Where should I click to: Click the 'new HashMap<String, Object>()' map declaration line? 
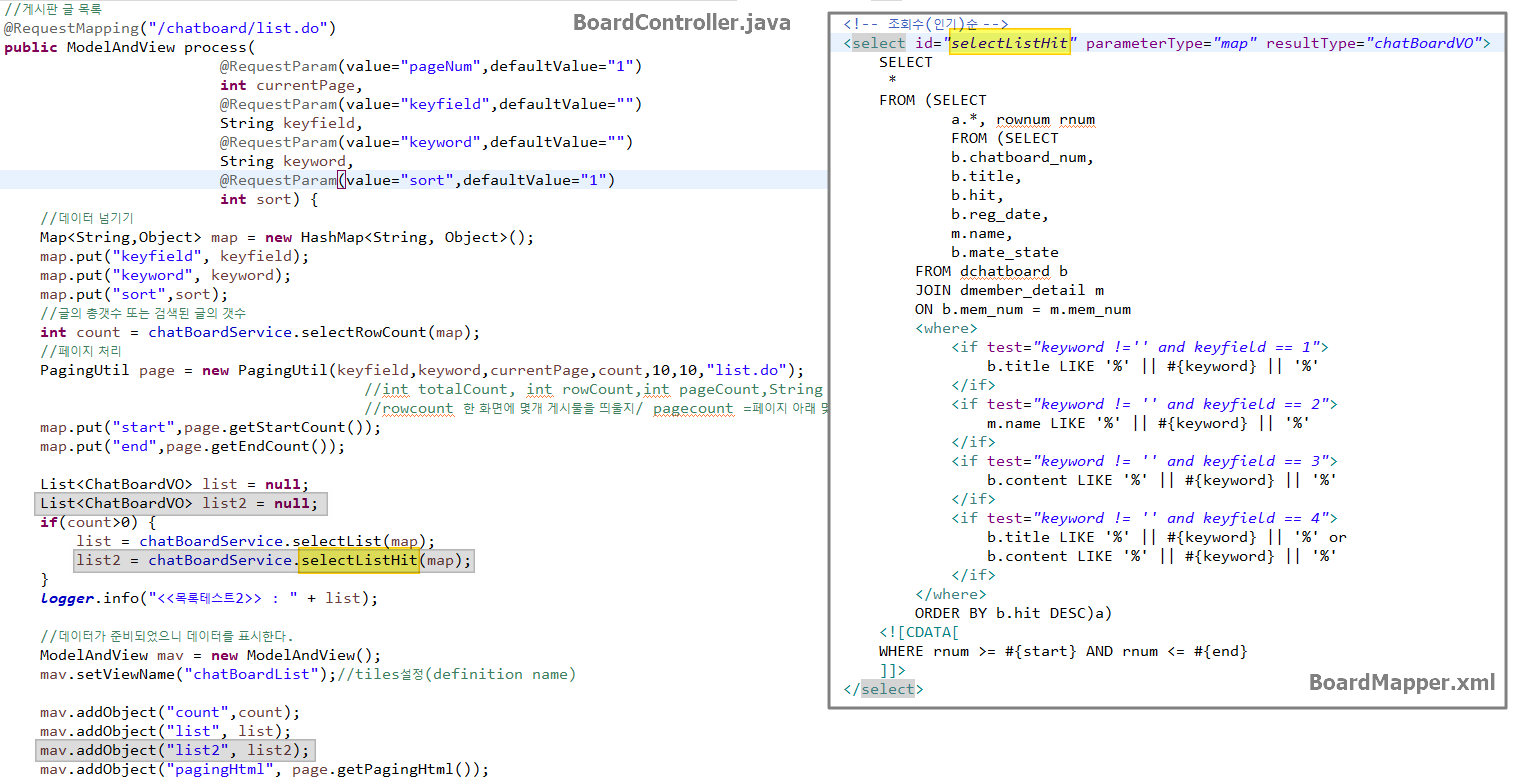coord(287,237)
